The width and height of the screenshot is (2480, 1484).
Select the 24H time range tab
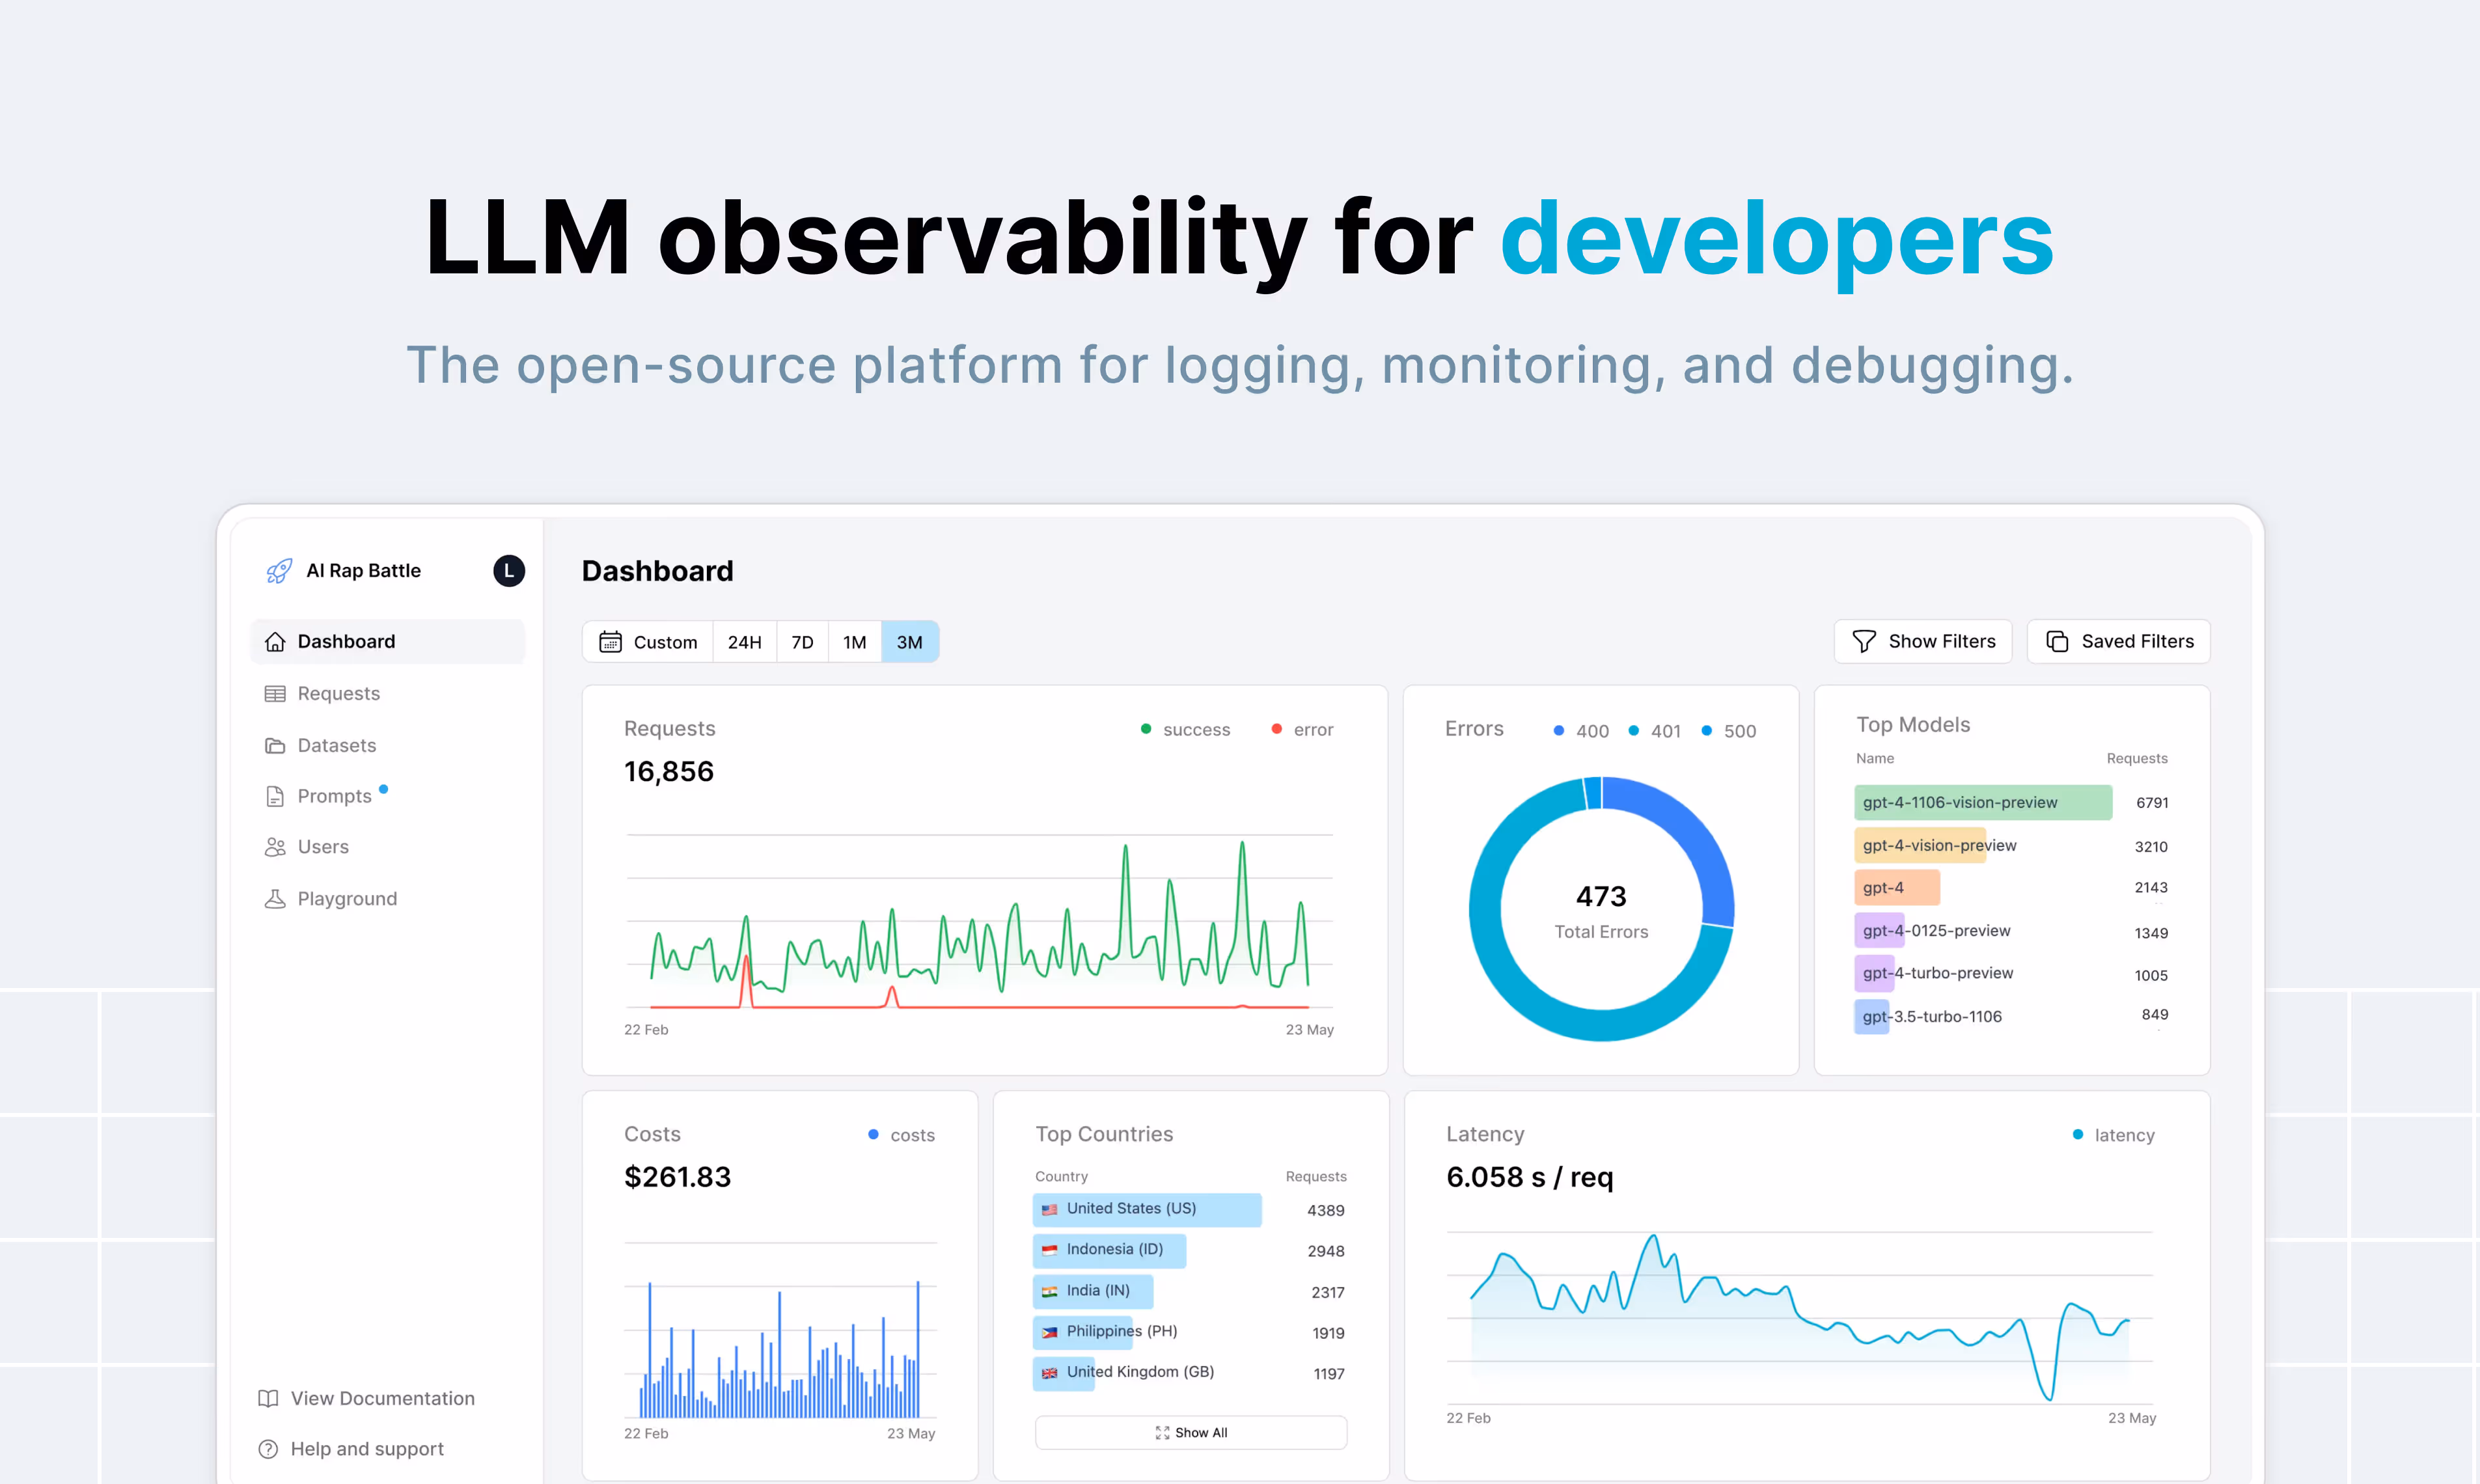coord(744,642)
